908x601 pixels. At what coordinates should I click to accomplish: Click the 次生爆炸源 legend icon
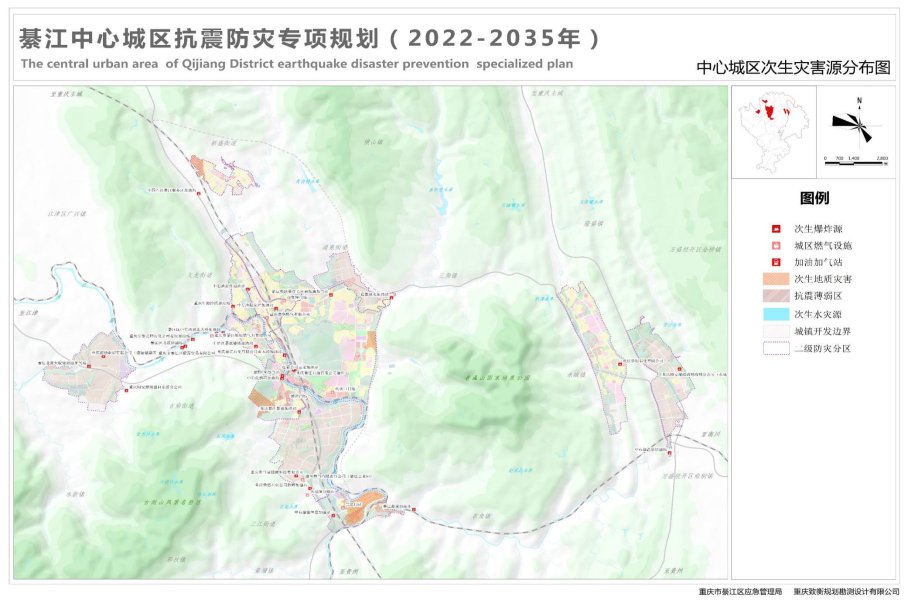pyautogui.click(x=775, y=229)
